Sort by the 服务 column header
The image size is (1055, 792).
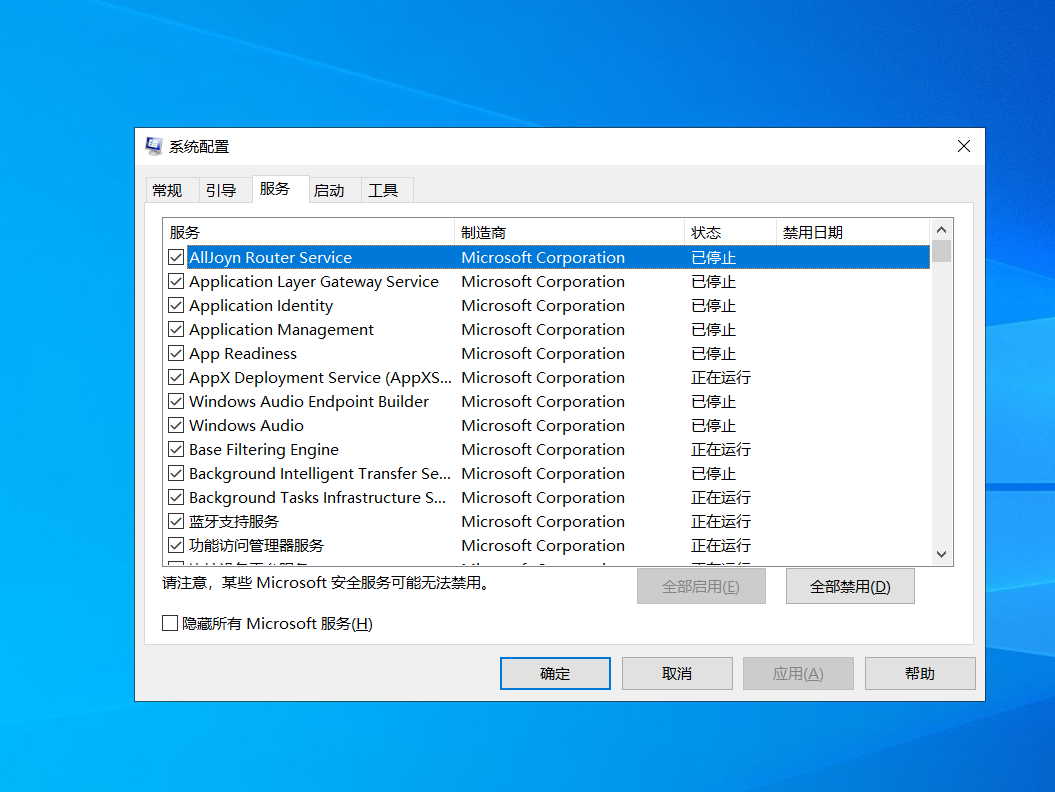[x=309, y=232]
